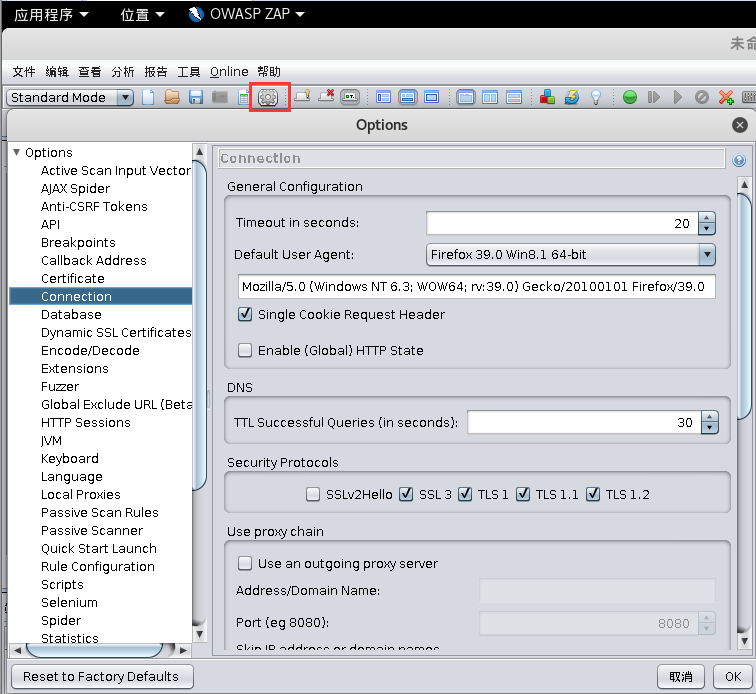
Task: Click the green circle break toggle icon
Action: 630,97
